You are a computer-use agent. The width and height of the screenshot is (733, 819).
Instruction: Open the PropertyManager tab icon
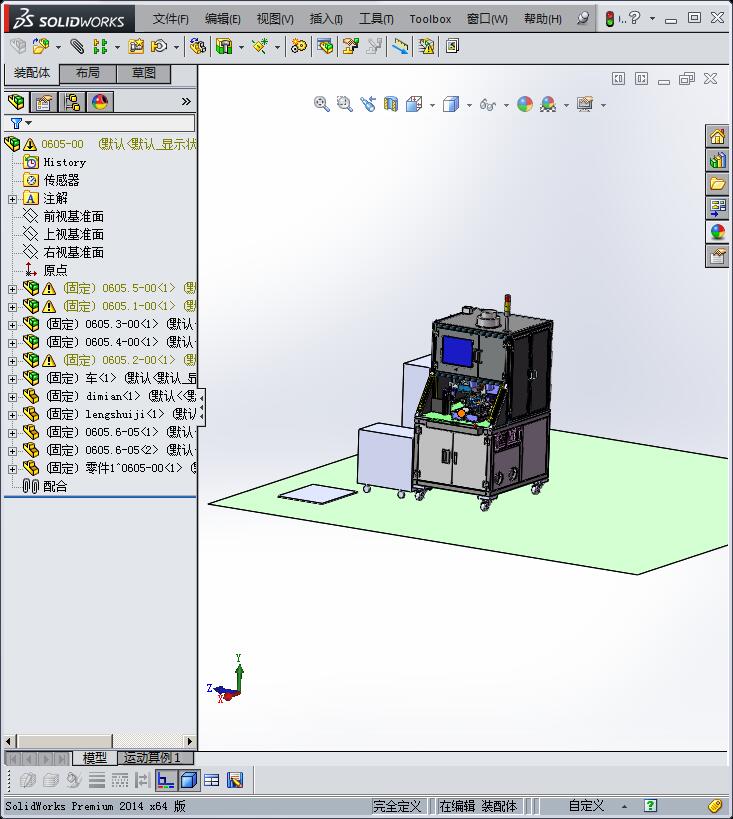coord(44,101)
